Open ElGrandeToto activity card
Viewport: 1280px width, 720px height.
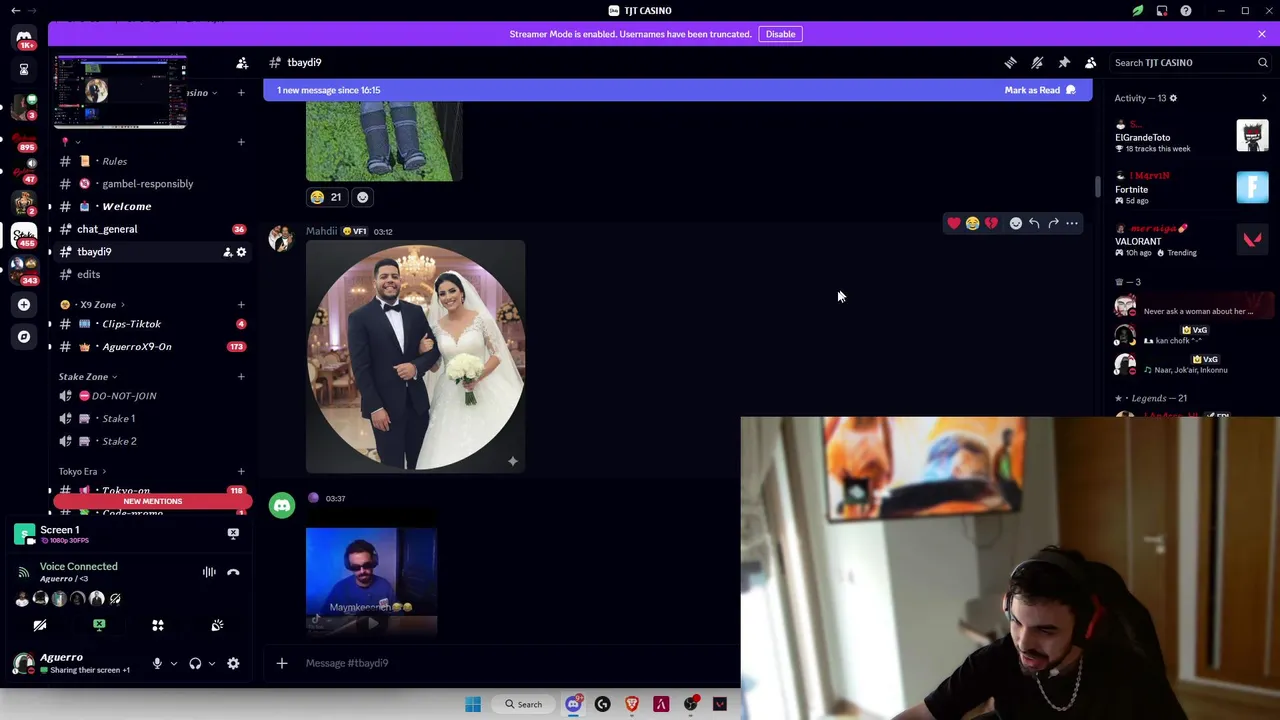[x=1192, y=137]
